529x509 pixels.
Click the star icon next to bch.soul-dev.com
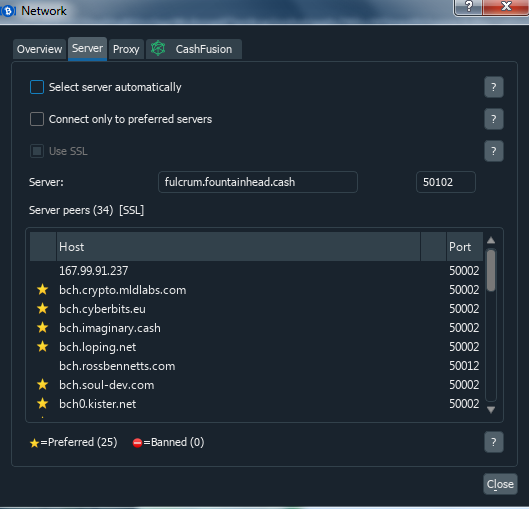point(43,385)
